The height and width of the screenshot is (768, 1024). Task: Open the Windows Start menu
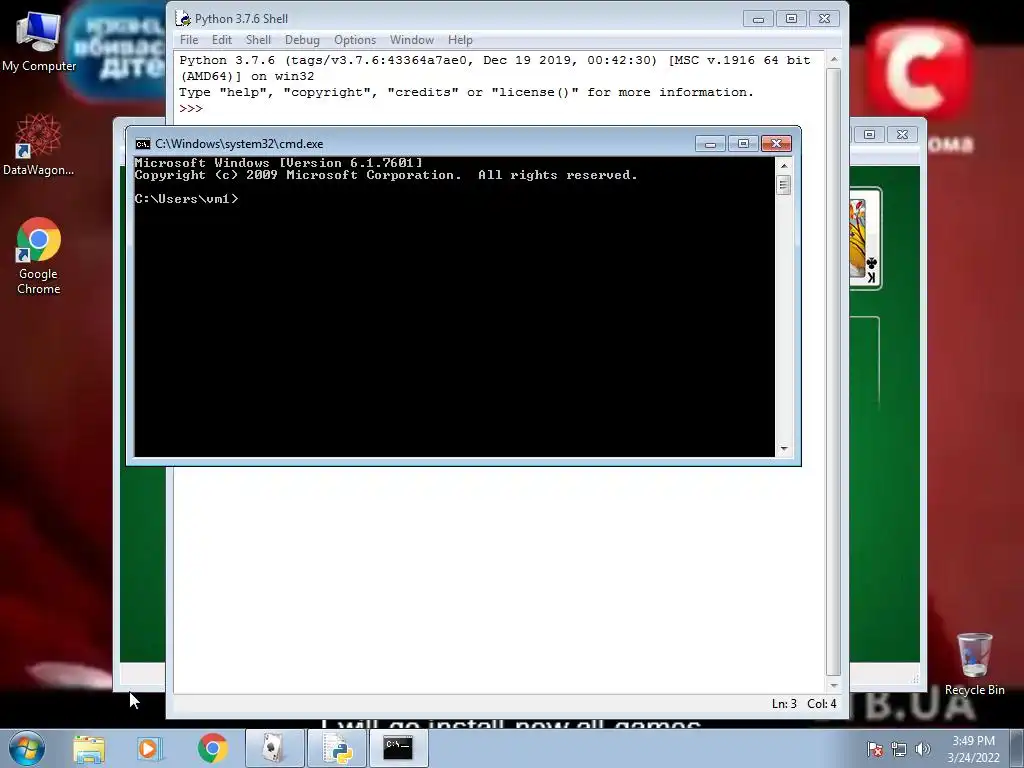tap(27, 748)
